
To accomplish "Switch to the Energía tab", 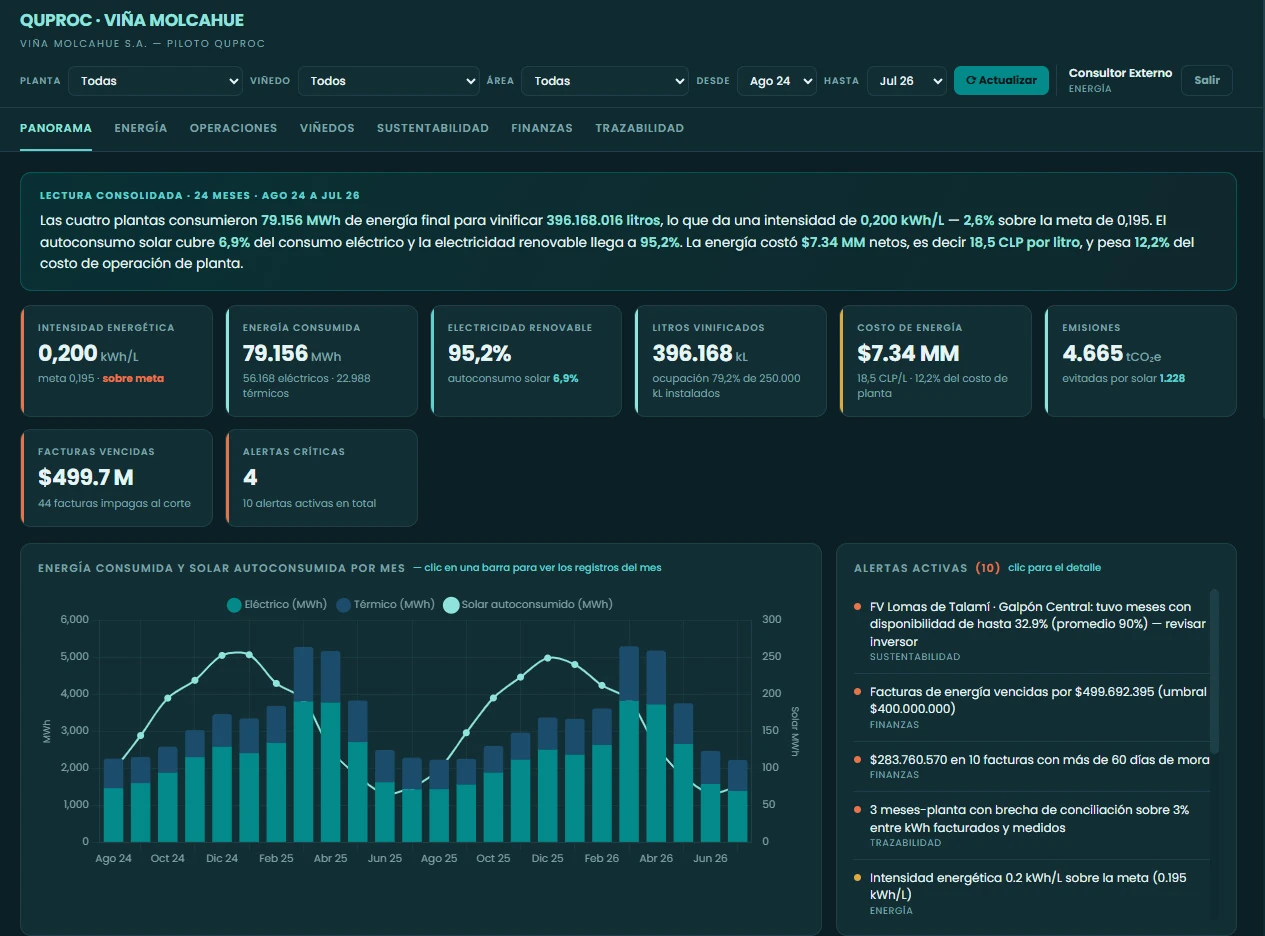I will coord(141,128).
